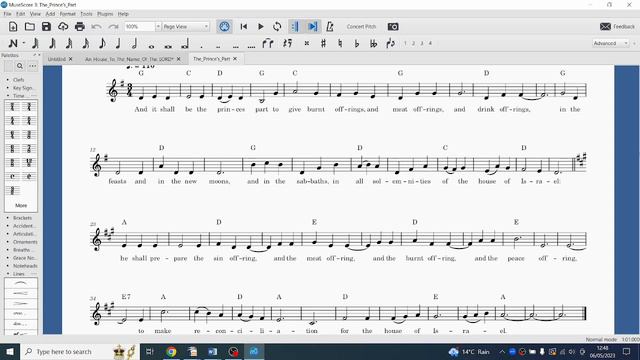This screenshot has width=640, height=360.
Task: Open the zoom level 100% dropdown
Action: 158,27
